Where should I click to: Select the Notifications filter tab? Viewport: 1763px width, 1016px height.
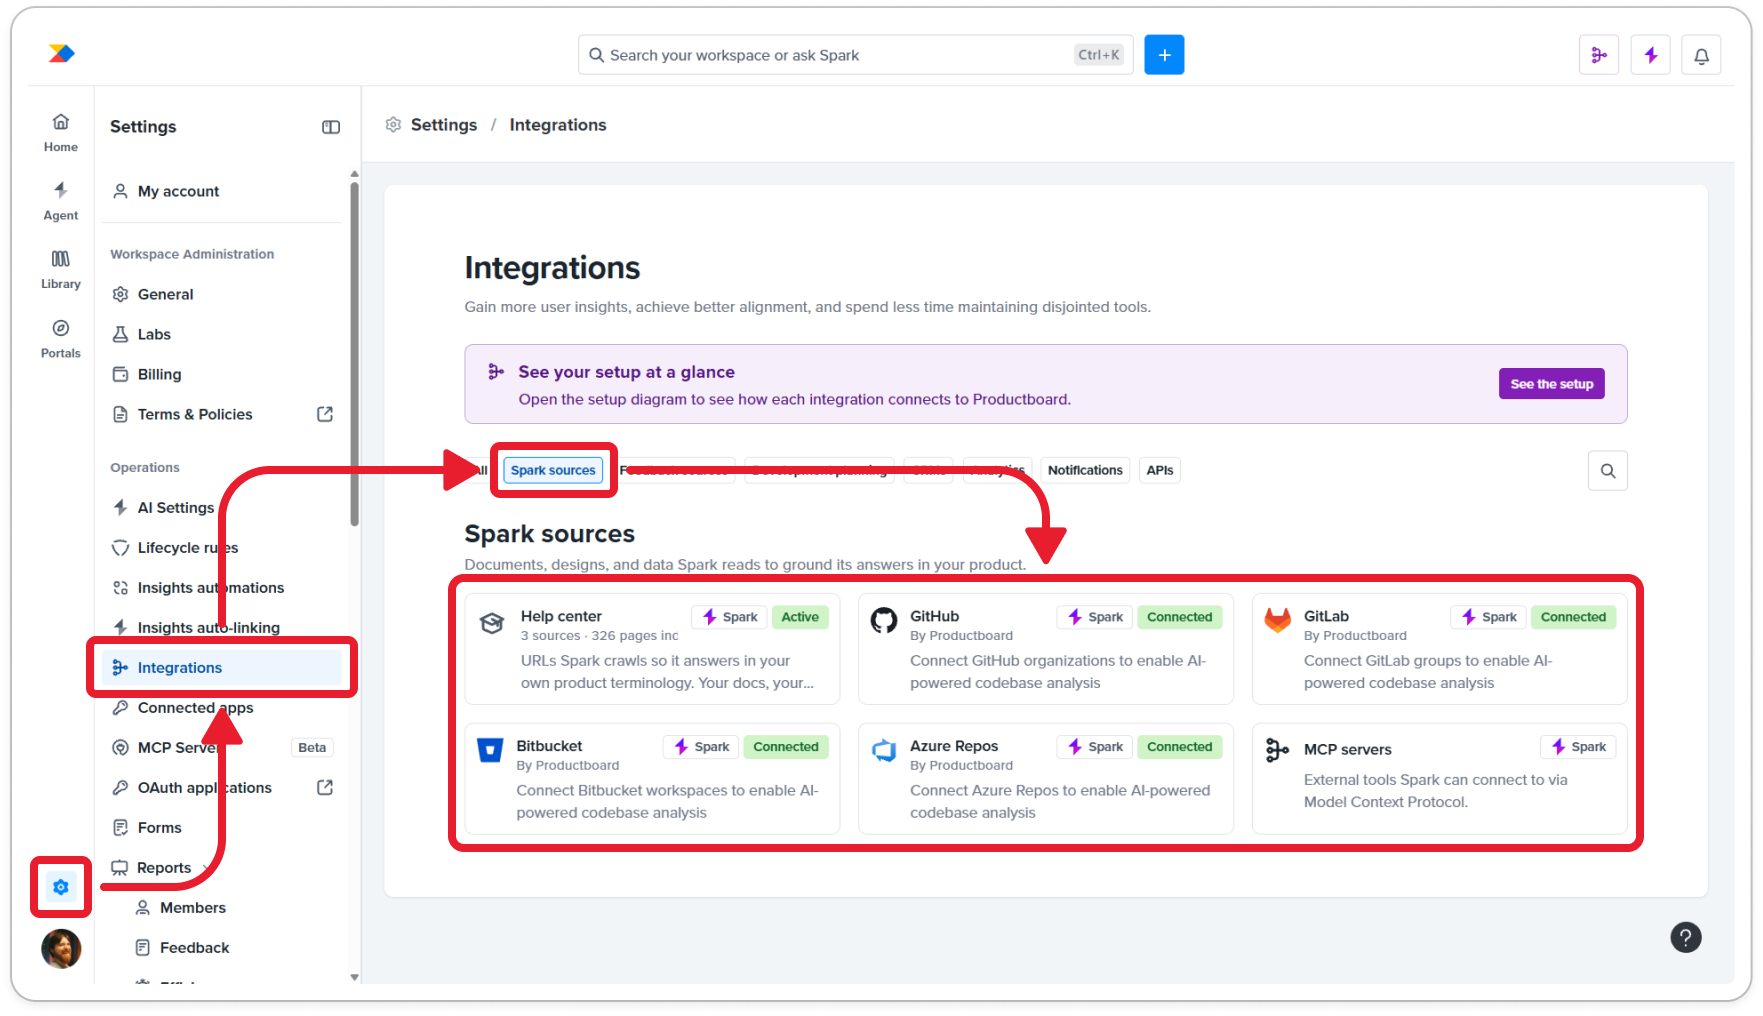1085,470
